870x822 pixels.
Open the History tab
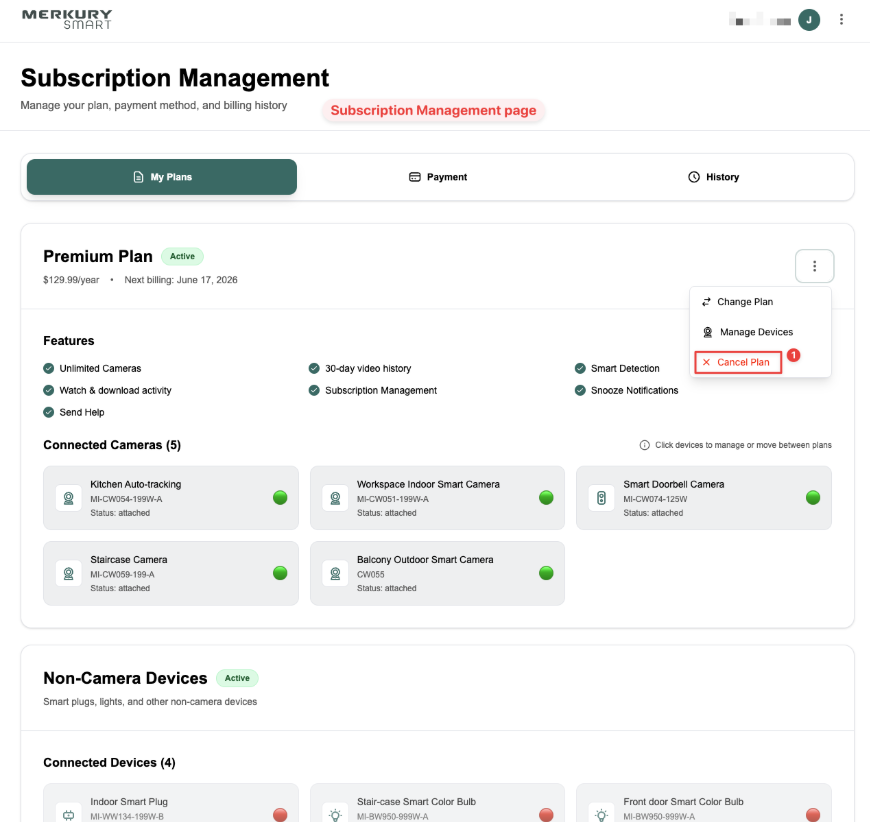click(713, 177)
